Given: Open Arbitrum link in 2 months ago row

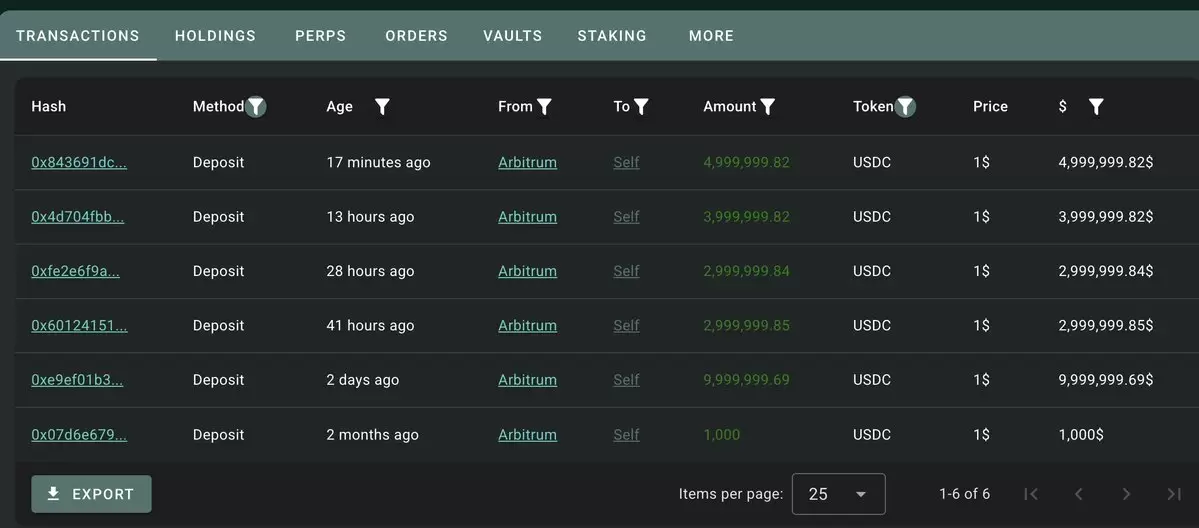Looking at the screenshot, I should [x=528, y=435].
